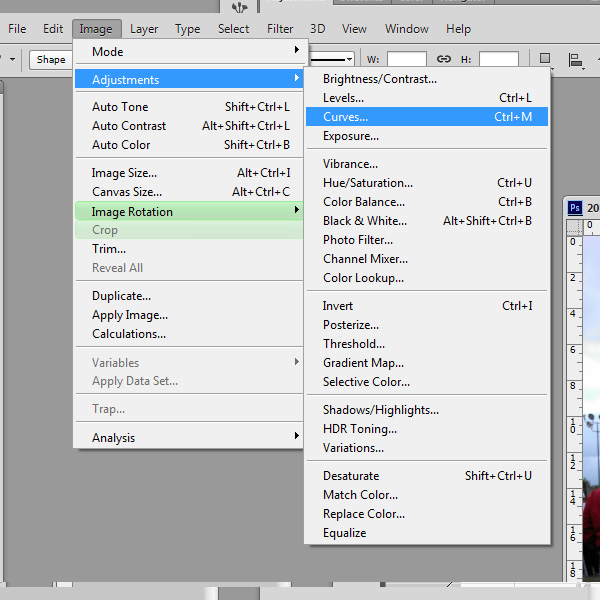Image resolution: width=600 pixels, height=600 pixels.
Task: Open Calculations dialog
Action: [x=189, y=334]
